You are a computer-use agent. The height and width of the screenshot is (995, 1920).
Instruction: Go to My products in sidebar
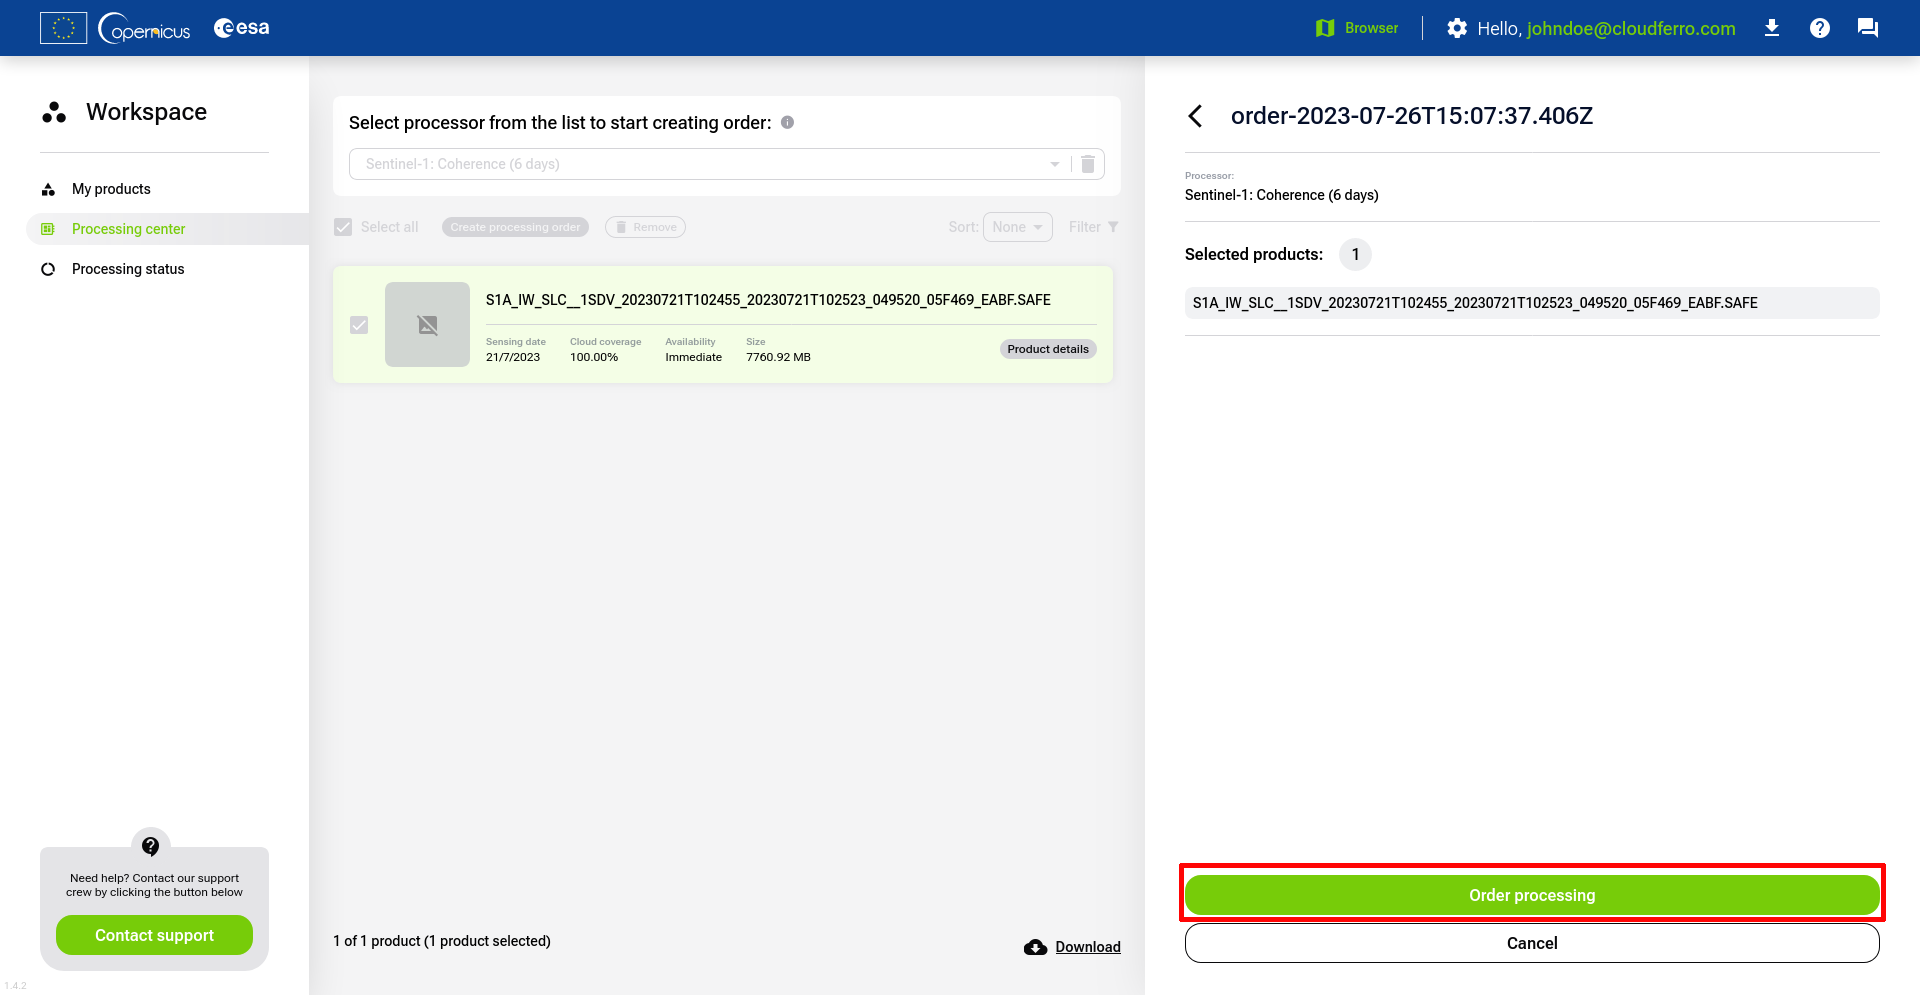pyautogui.click(x=111, y=189)
